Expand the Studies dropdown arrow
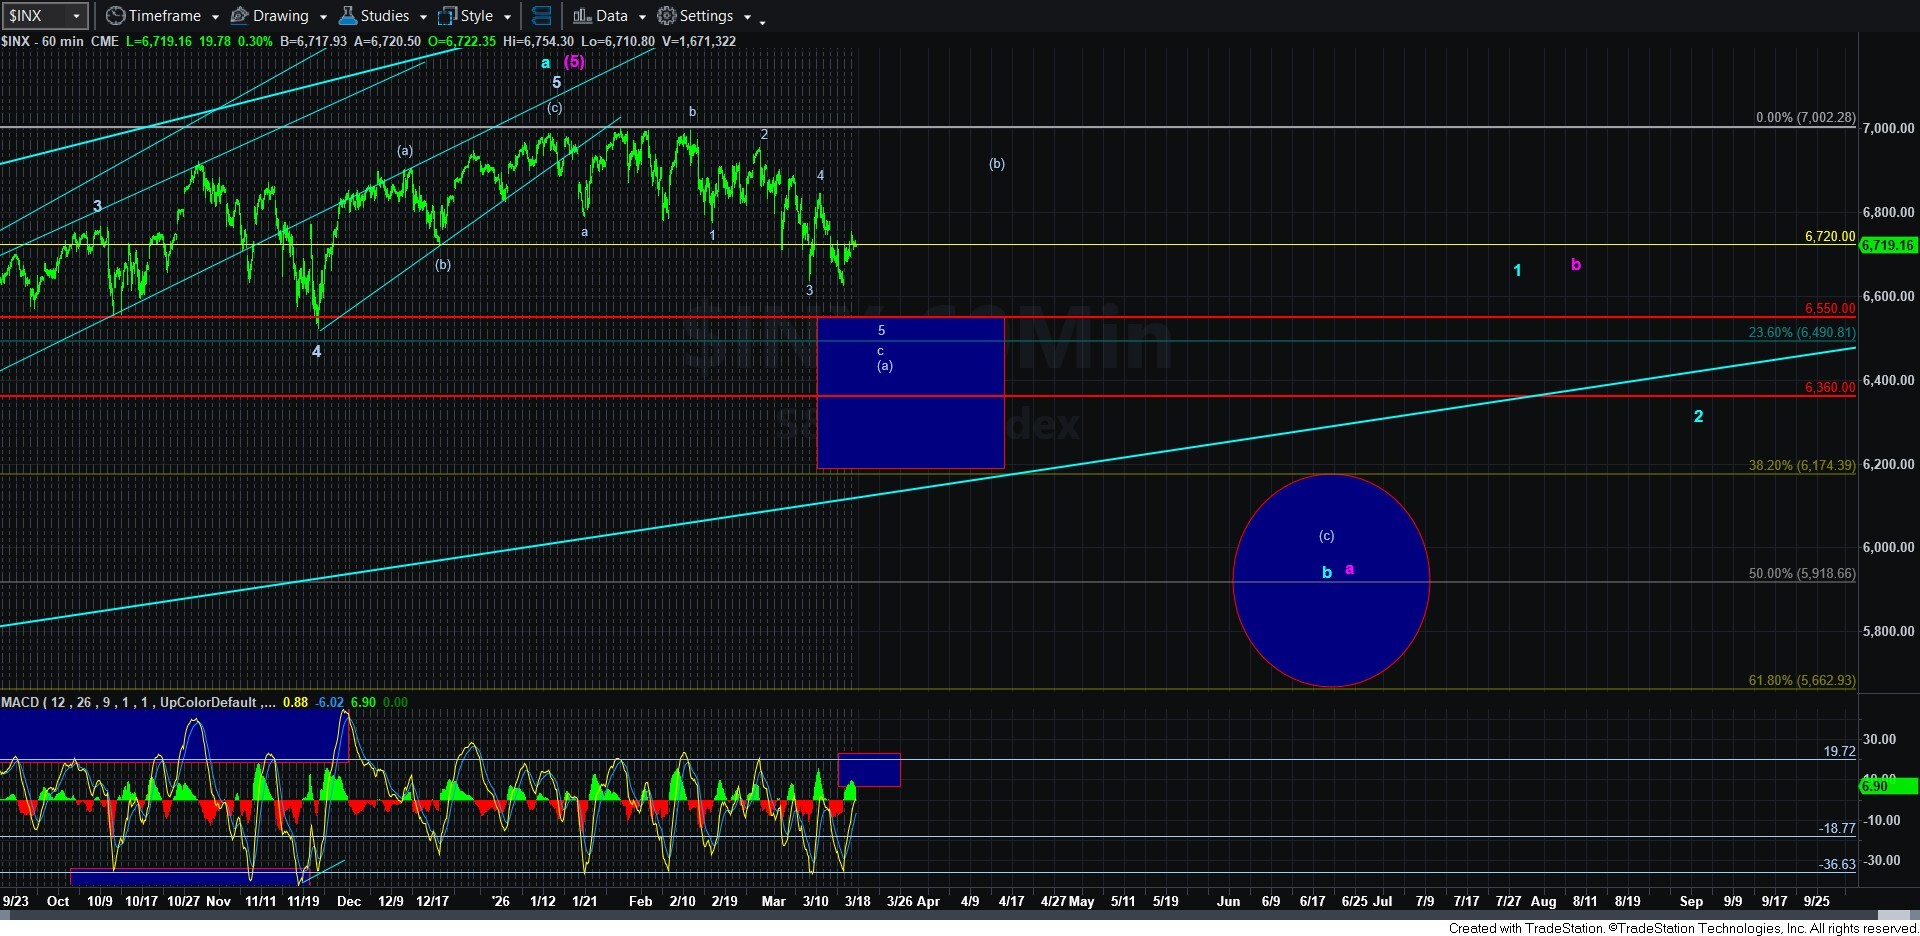Viewport: 1920px width, 936px height. pos(423,17)
